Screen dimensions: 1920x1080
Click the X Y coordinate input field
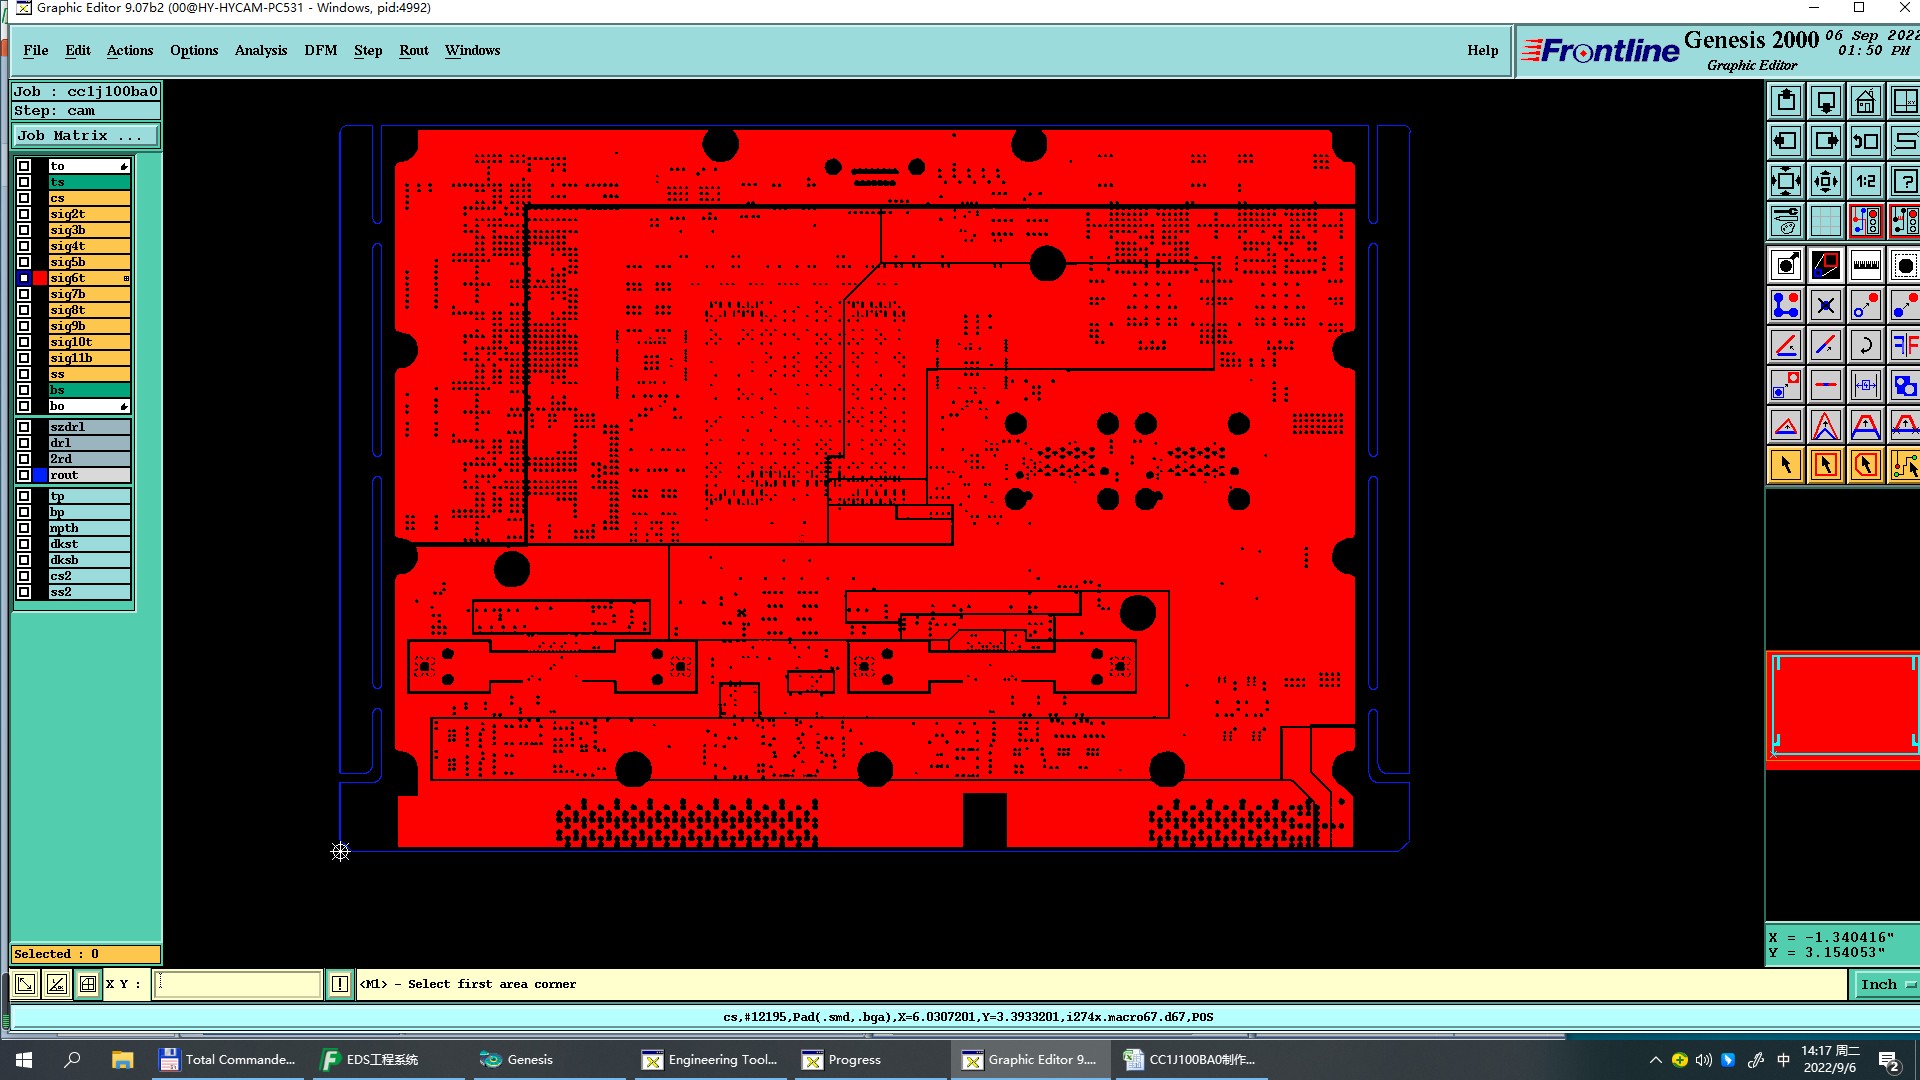click(238, 985)
